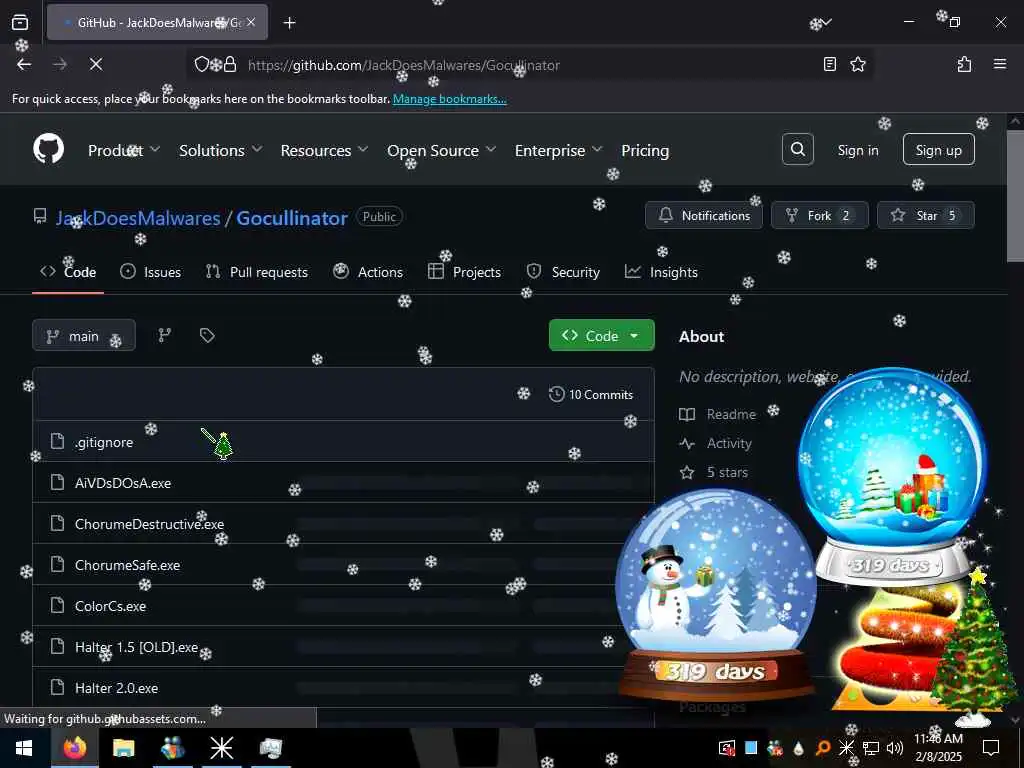Open ChorumeDestructive.exe file
Screen dimensions: 1024x768
(x=149, y=524)
